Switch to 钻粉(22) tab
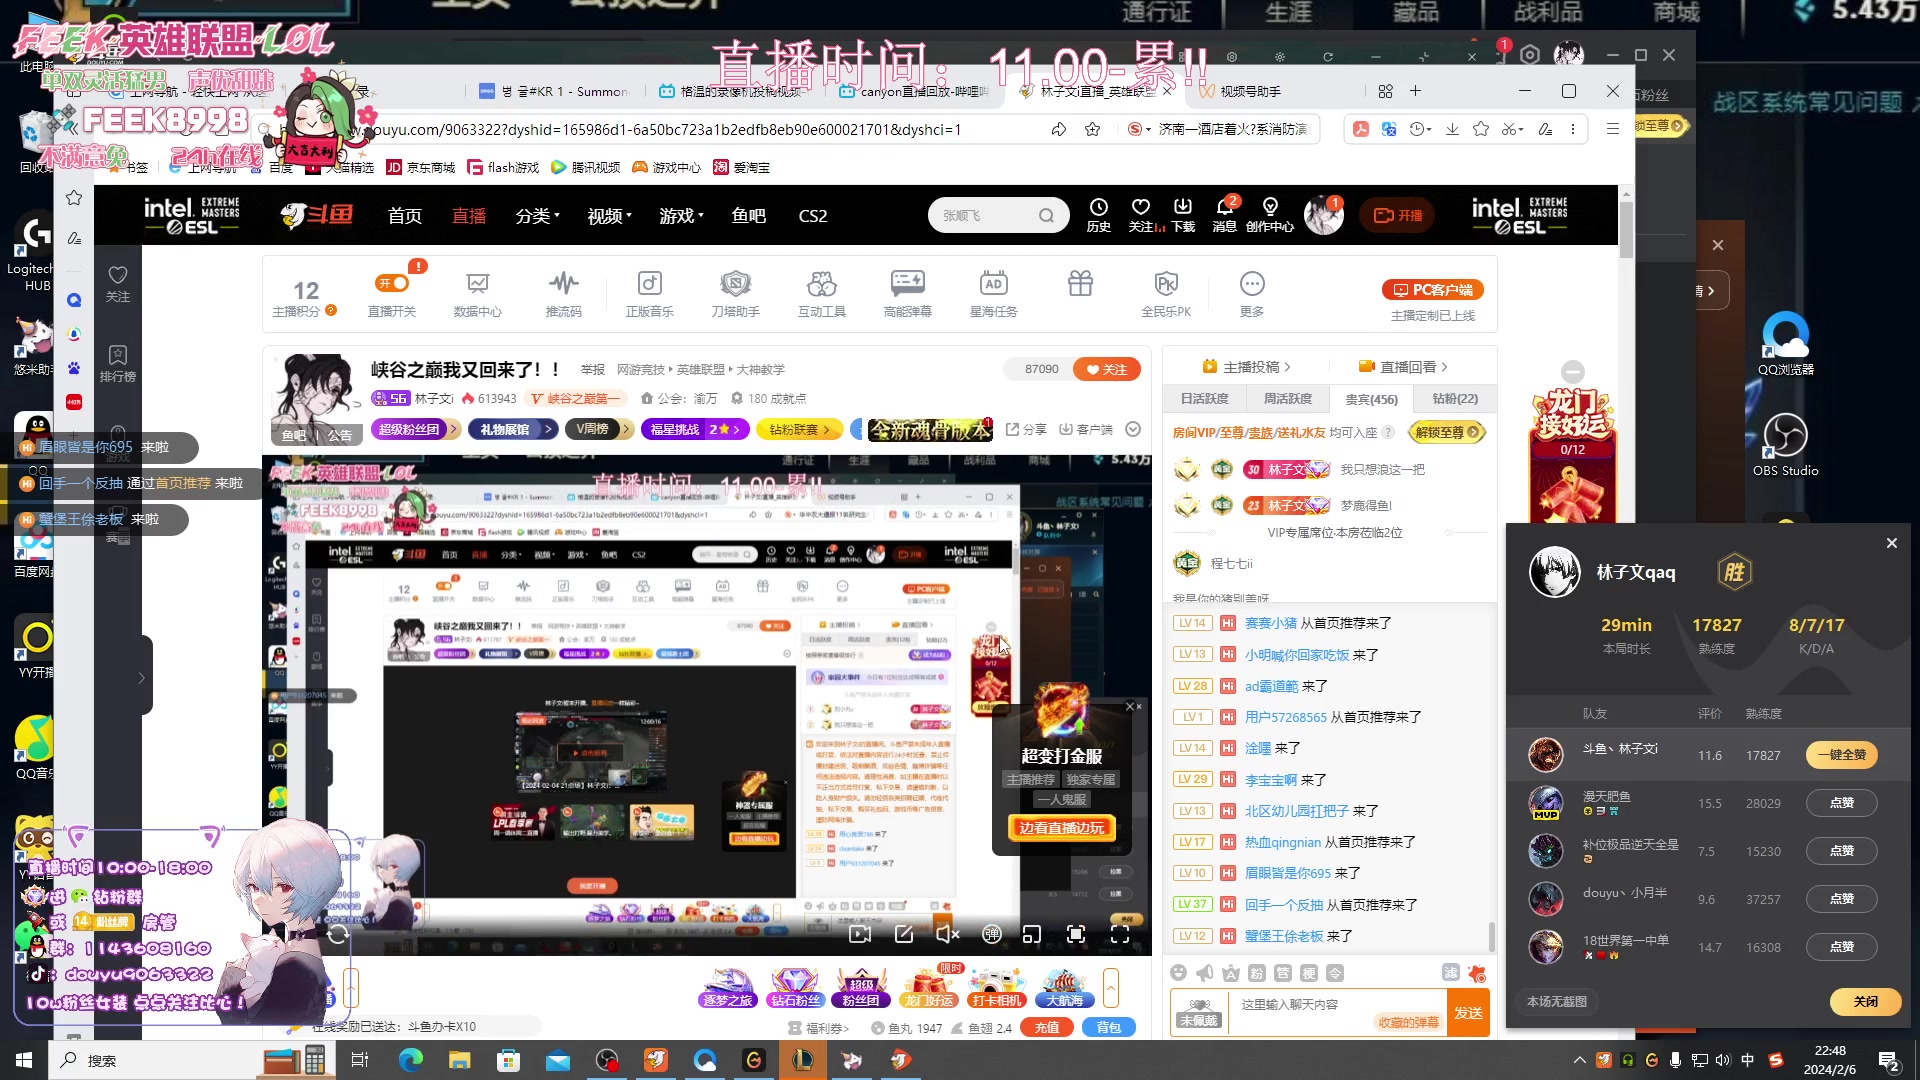Image resolution: width=1920 pixels, height=1080 pixels. (x=1455, y=399)
